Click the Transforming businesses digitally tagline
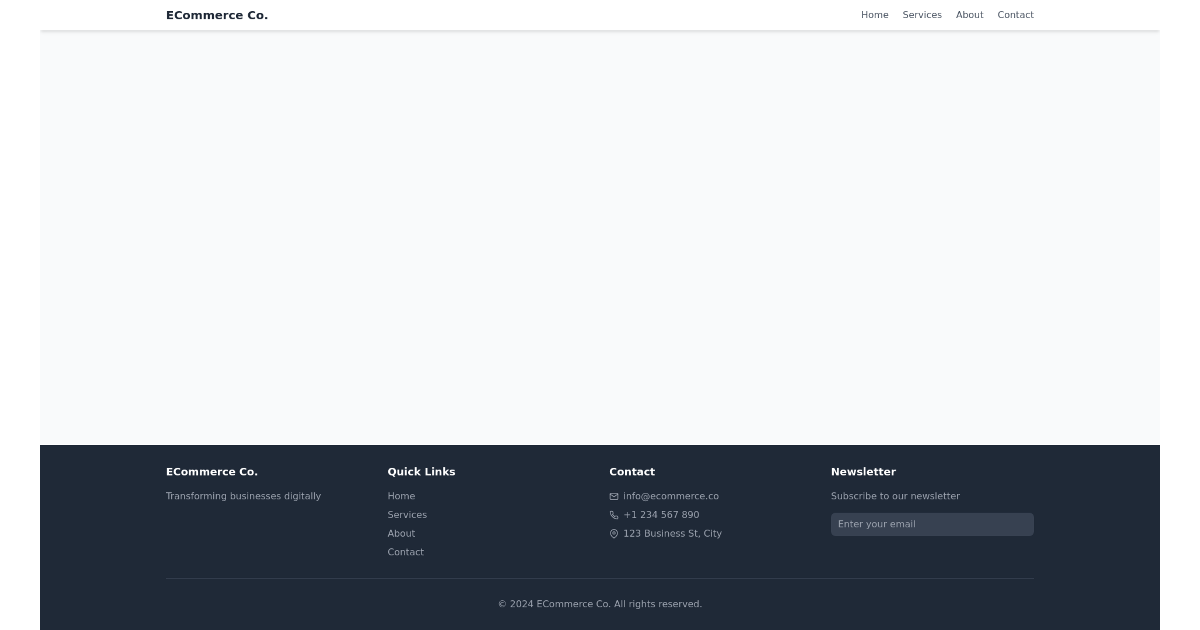Viewport: 1200px width, 630px height. point(243,496)
